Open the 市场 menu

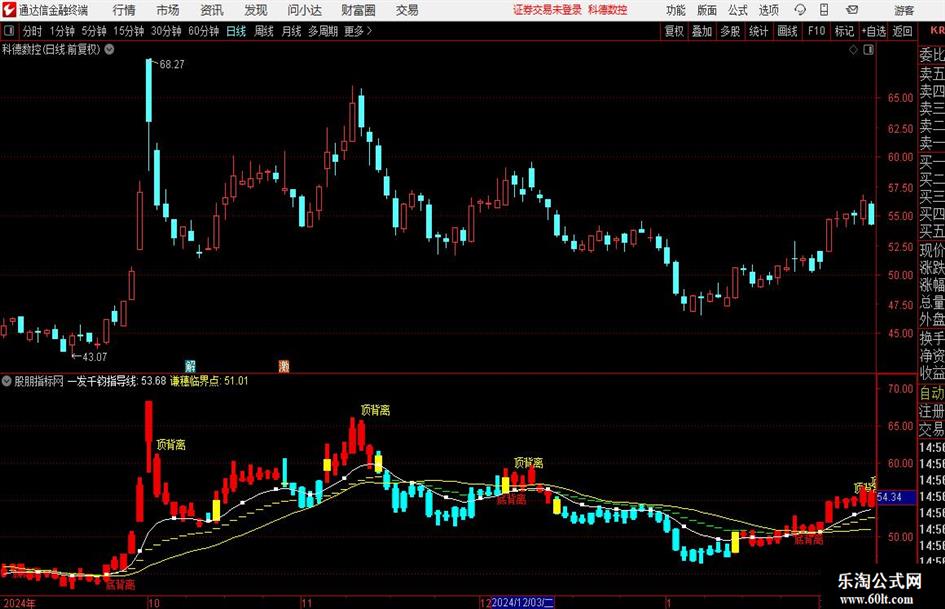168,10
